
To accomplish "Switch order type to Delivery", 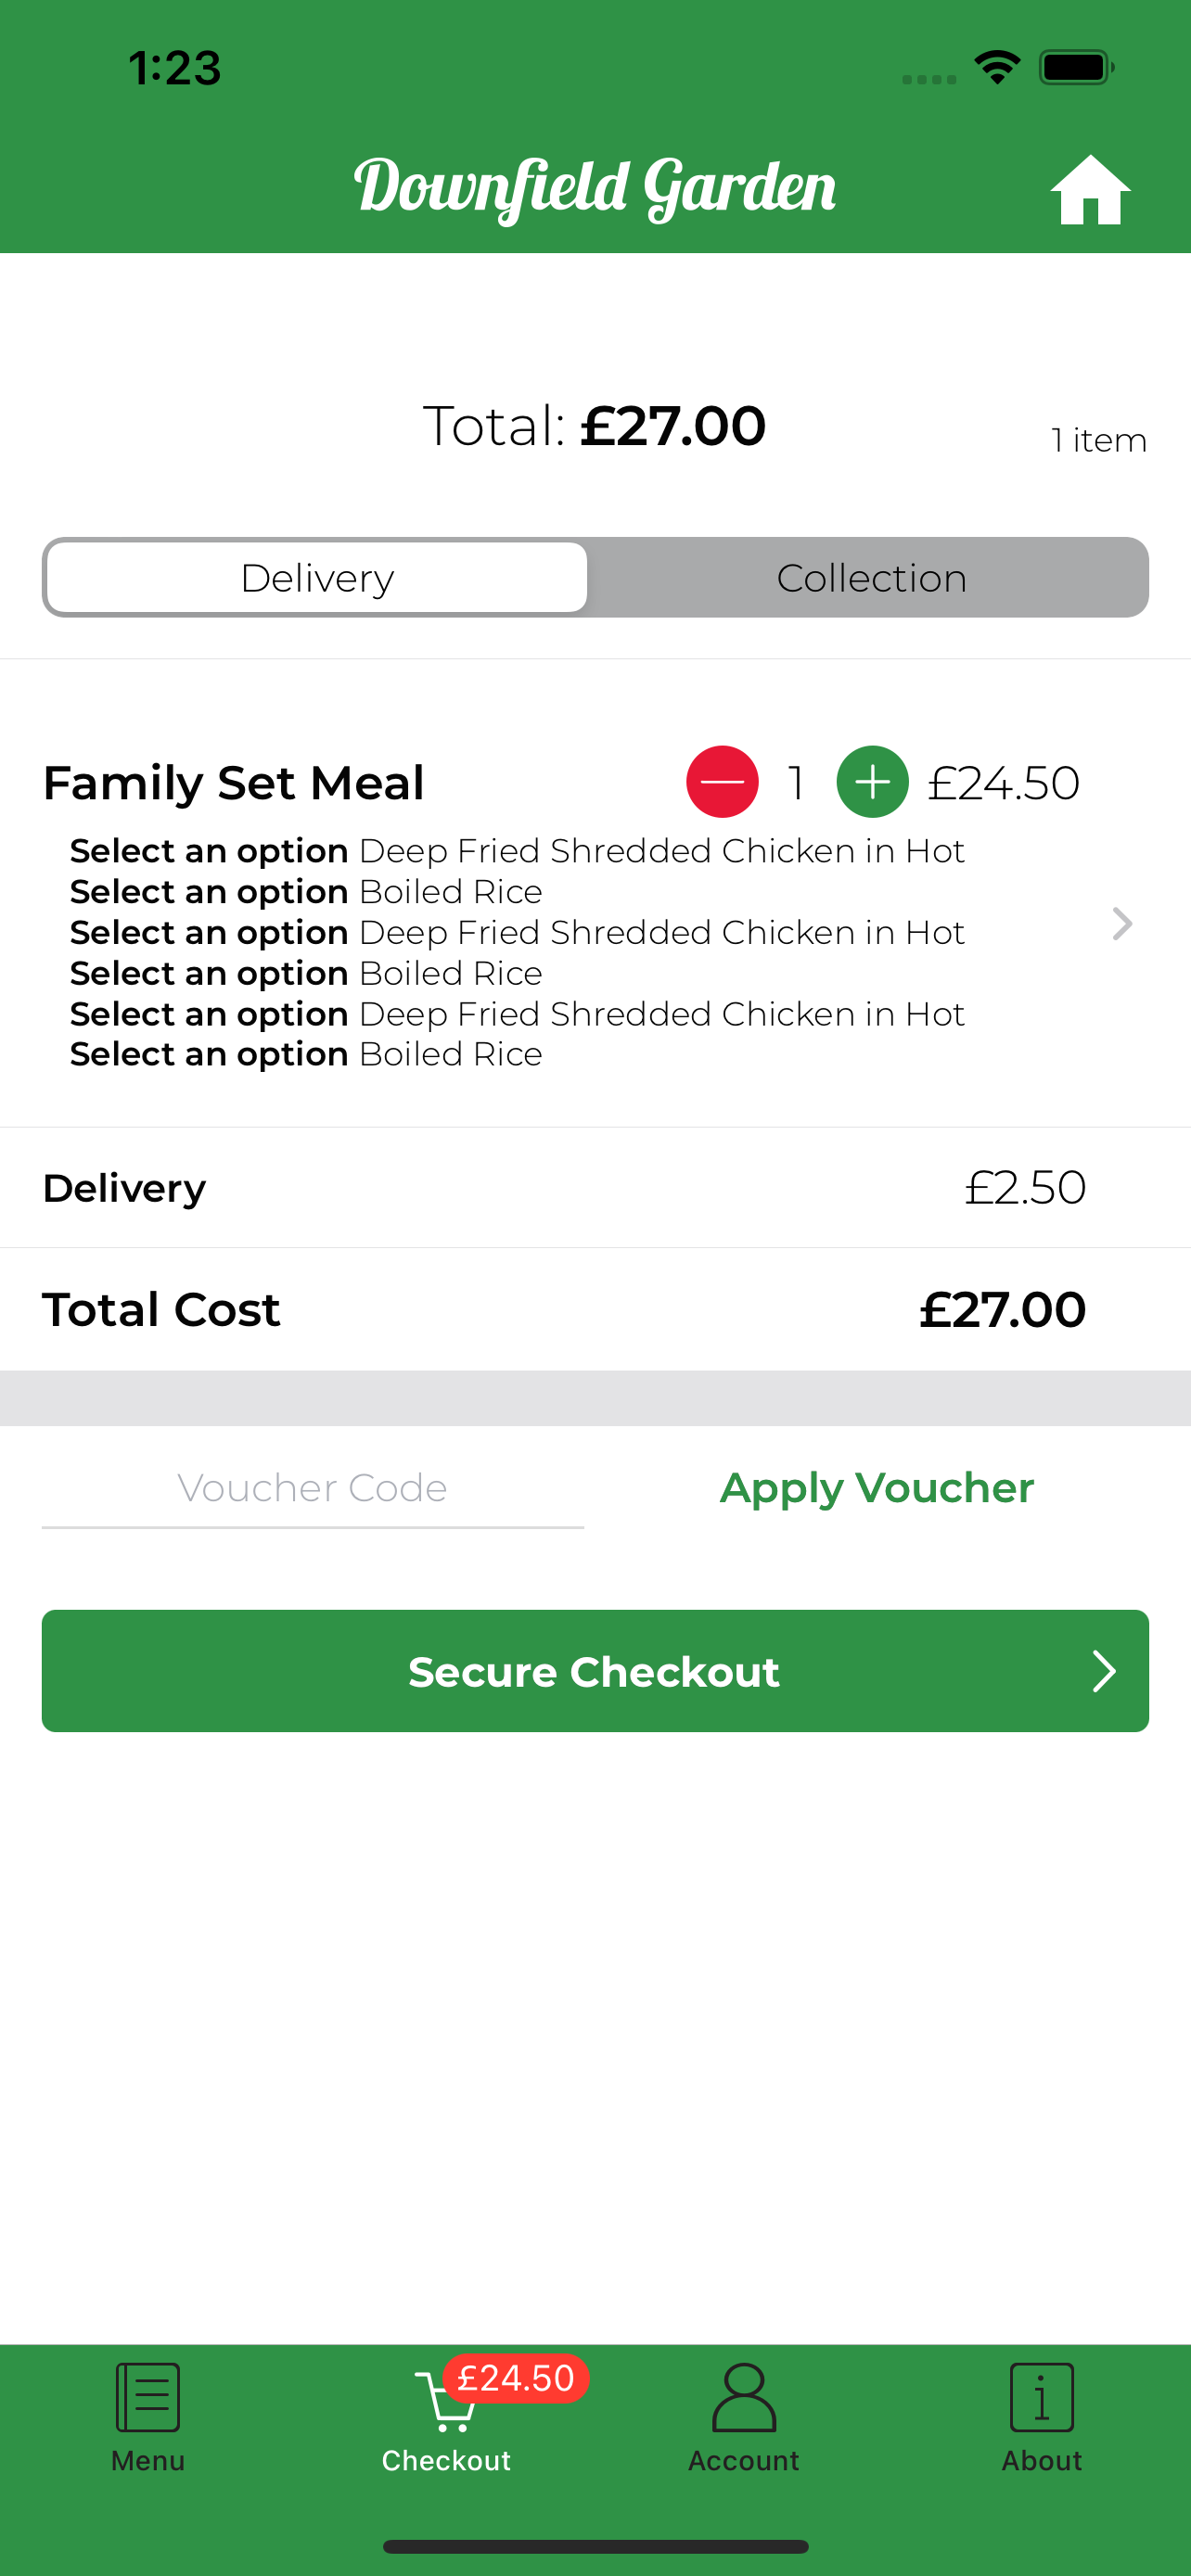I will point(317,578).
